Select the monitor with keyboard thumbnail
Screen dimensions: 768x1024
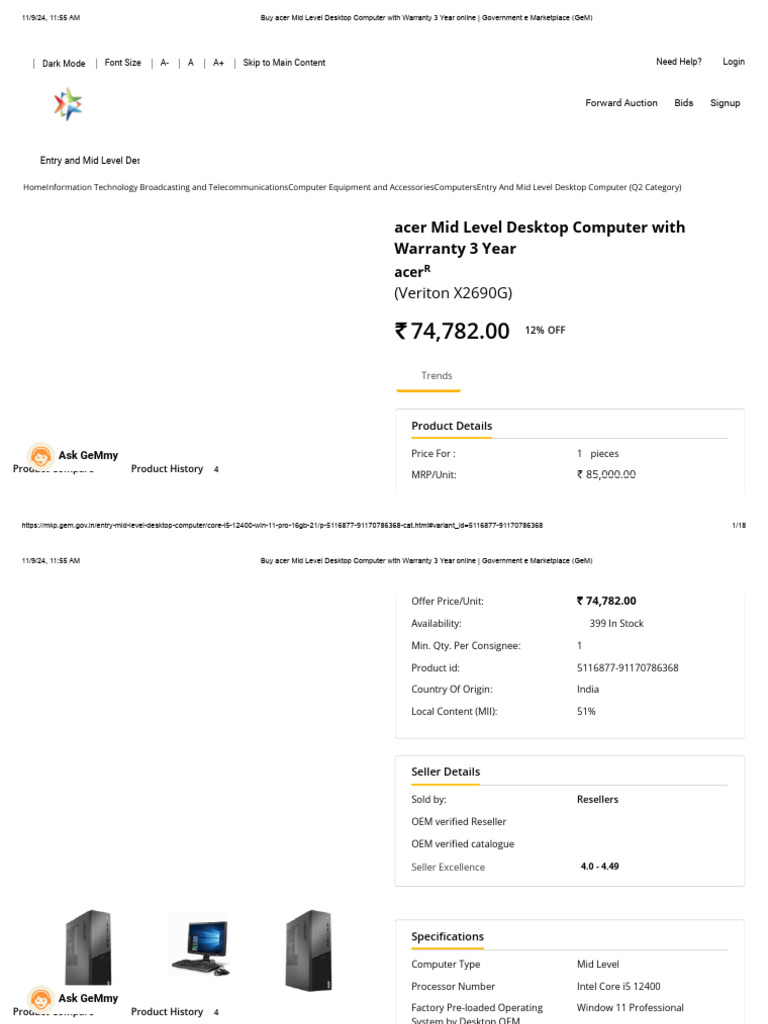coord(199,944)
